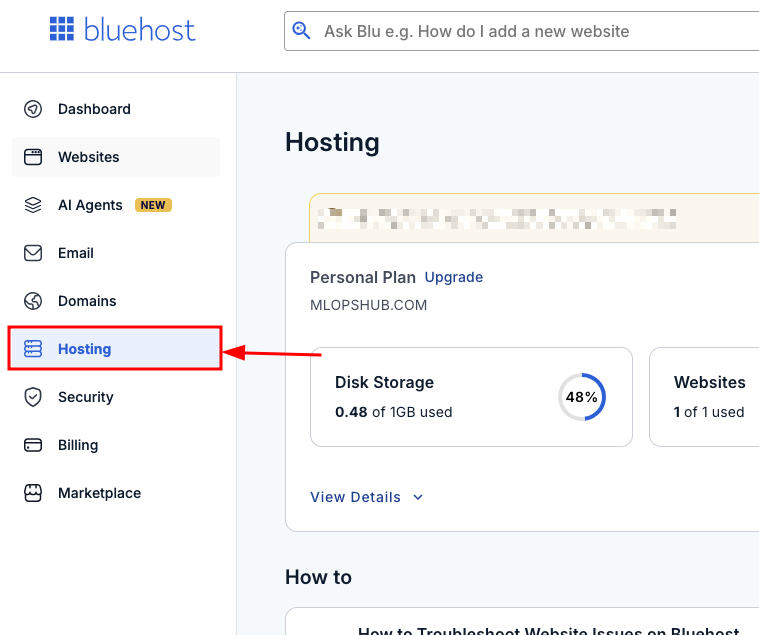Click the bluehost grid logo icon
759x635 pixels.
(62, 29)
